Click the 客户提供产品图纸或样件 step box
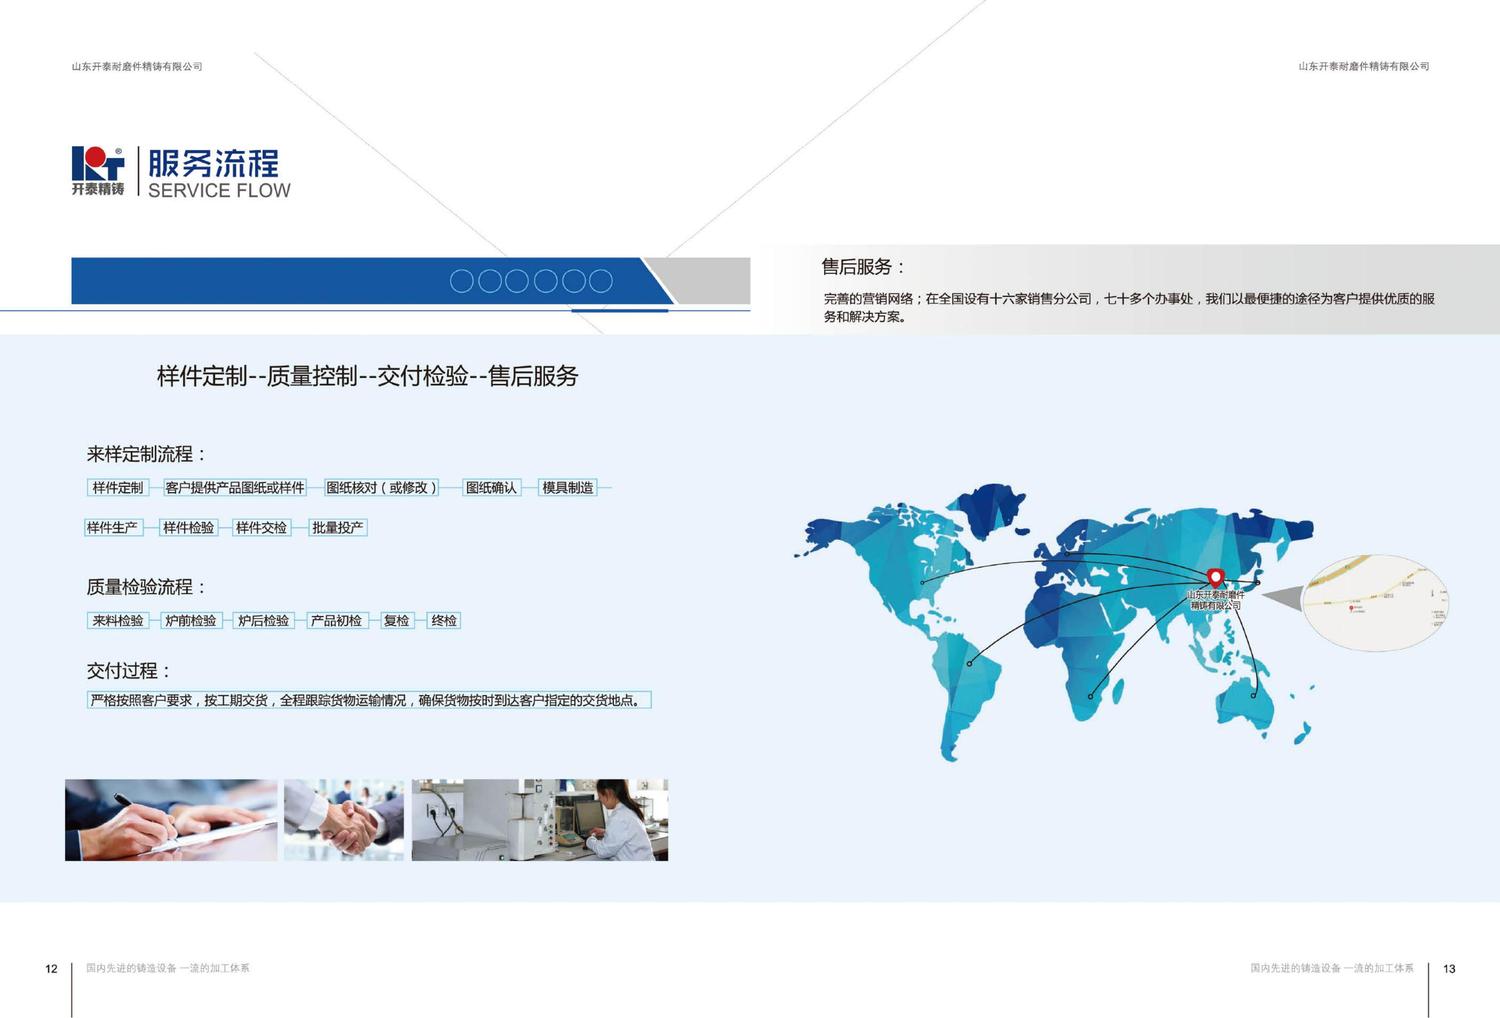The width and height of the screenshot is (1500, 1018). point(235,488)
